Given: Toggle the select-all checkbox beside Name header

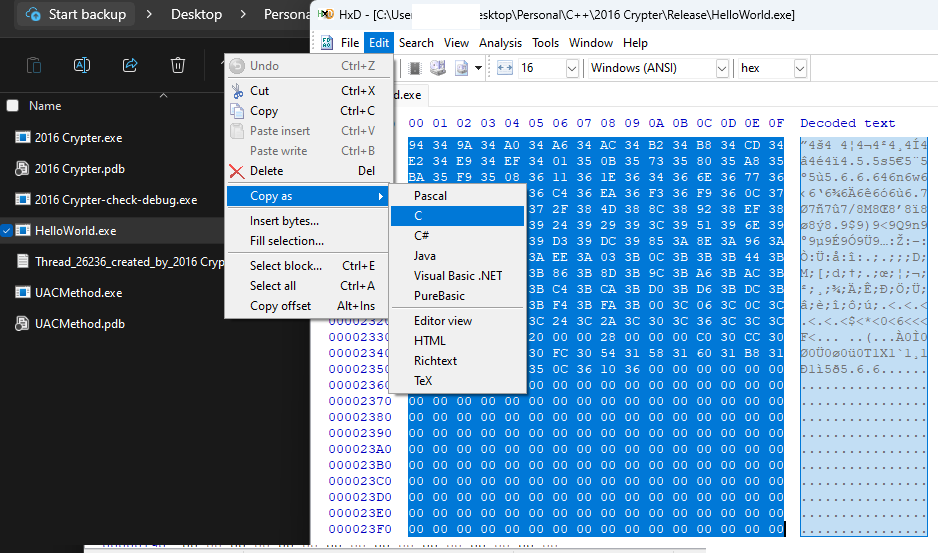Looking at the screenshot, I should [12, 106].
